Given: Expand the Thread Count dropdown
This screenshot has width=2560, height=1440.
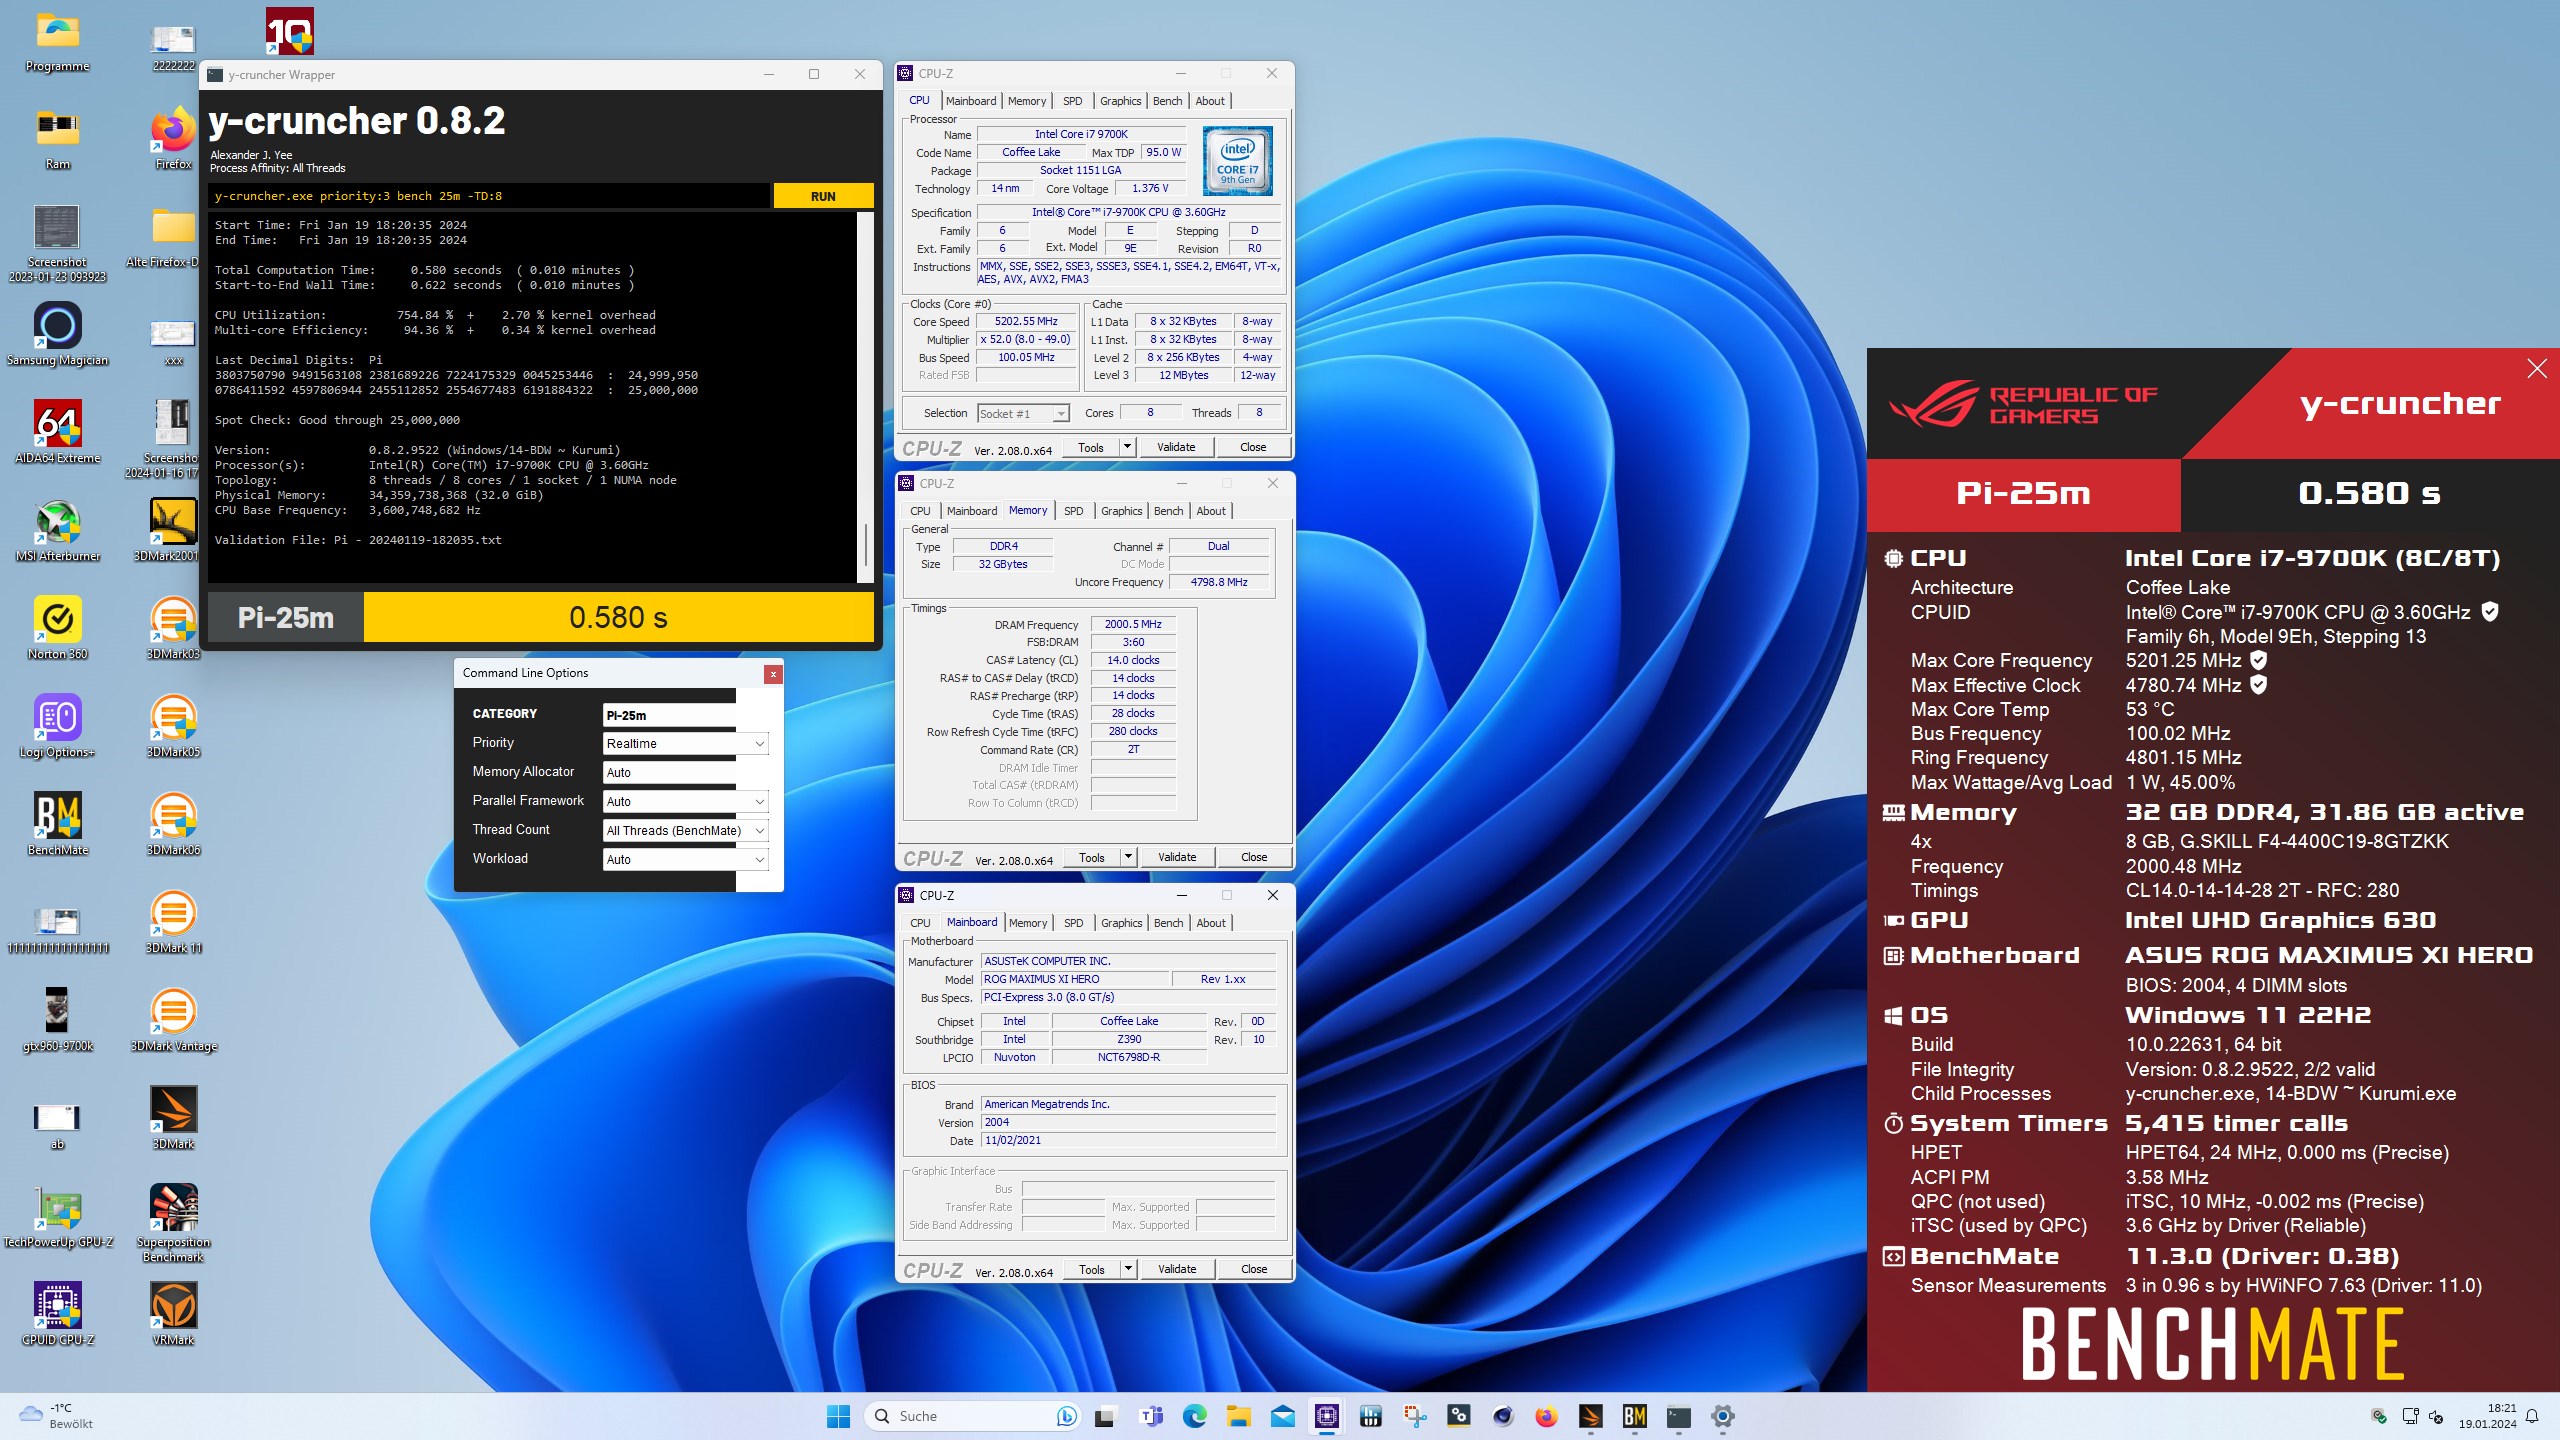Looking at the screenshot, I should pyautogui.click(x=760, y=830).
